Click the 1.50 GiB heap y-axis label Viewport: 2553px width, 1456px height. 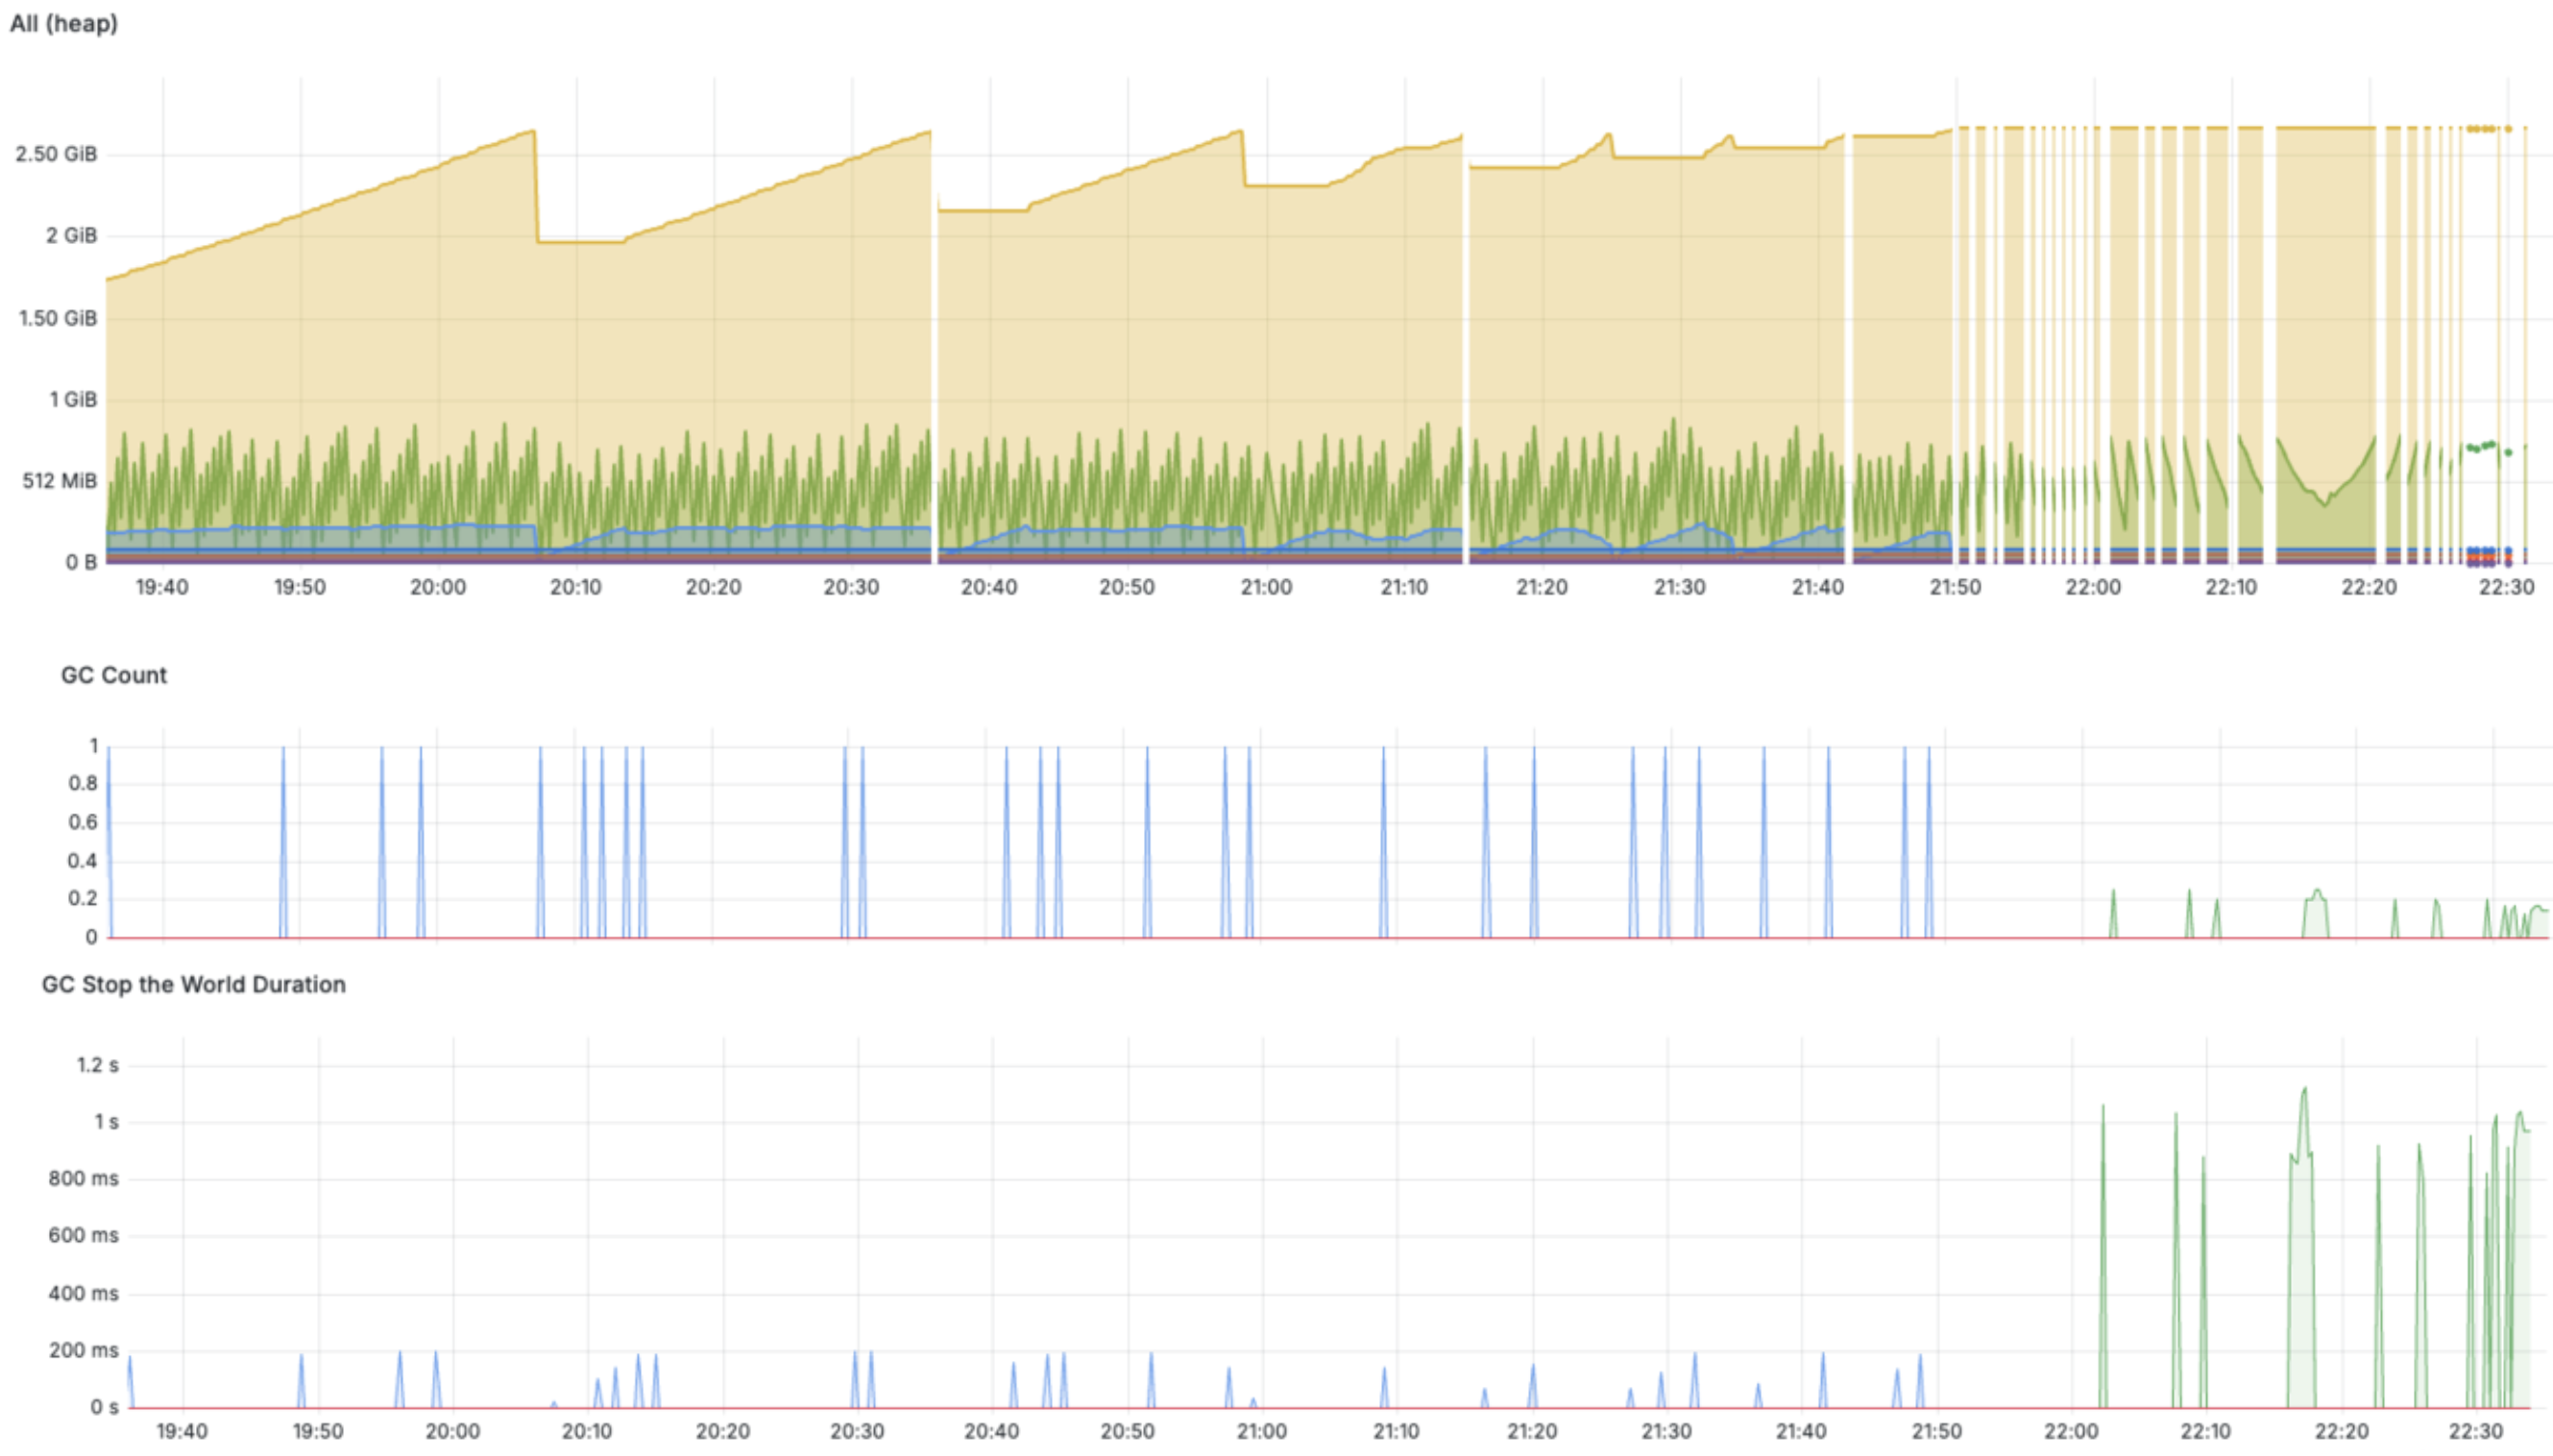pos(57,318)
